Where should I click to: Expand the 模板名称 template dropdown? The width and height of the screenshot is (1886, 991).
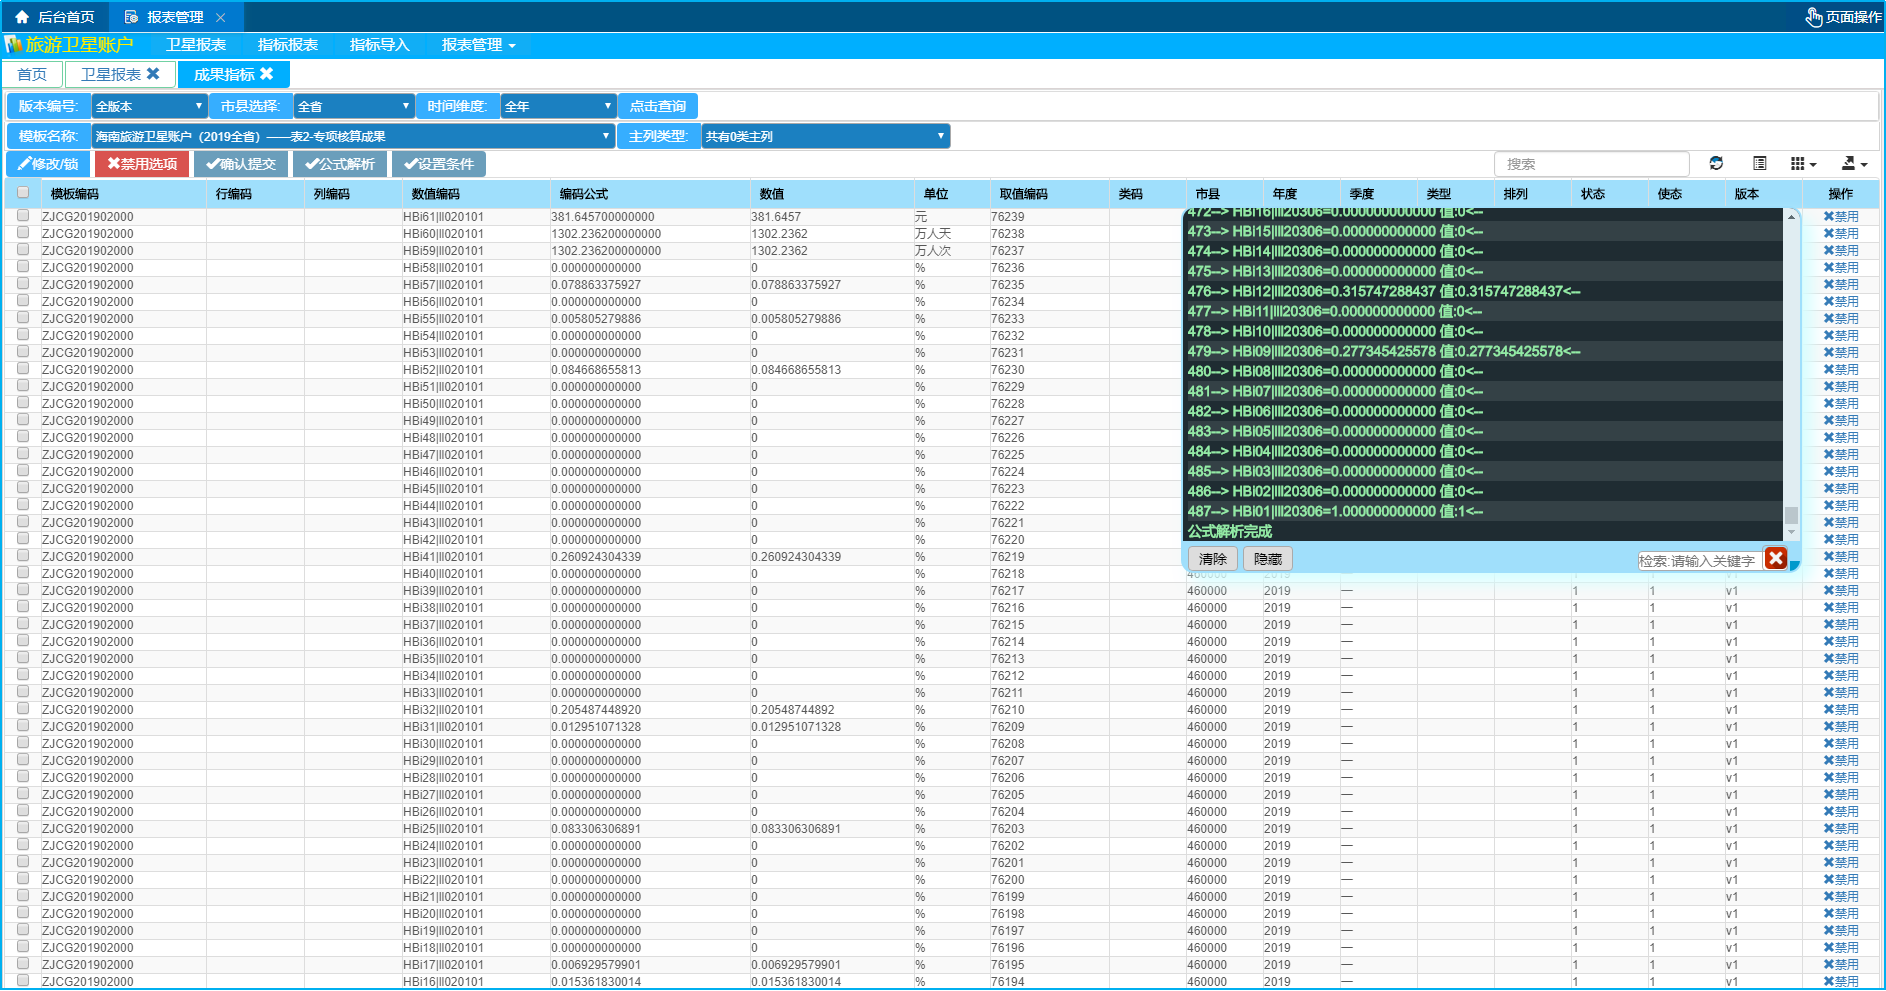tap(352, 136)
